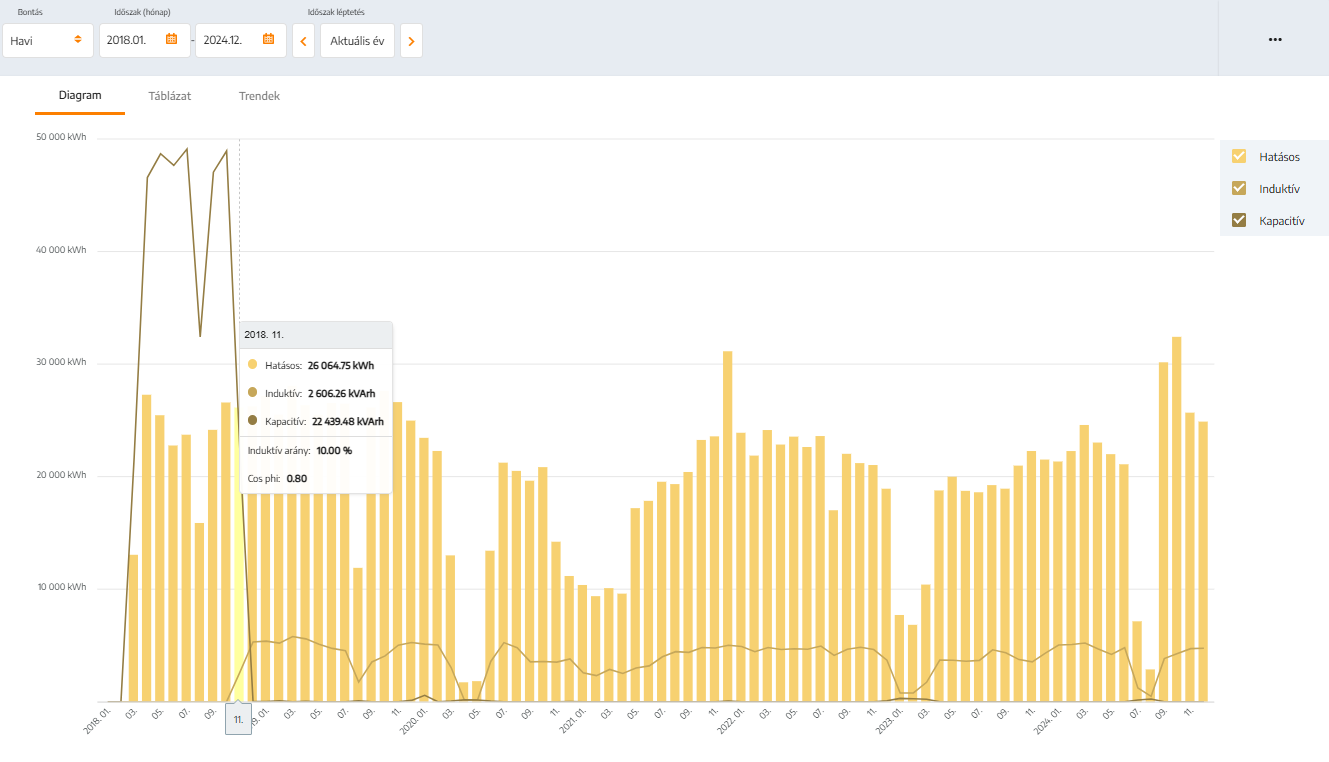The image size is (1329, 762).
Task: Go to previous period with left arrow
Action: [303, 41]
